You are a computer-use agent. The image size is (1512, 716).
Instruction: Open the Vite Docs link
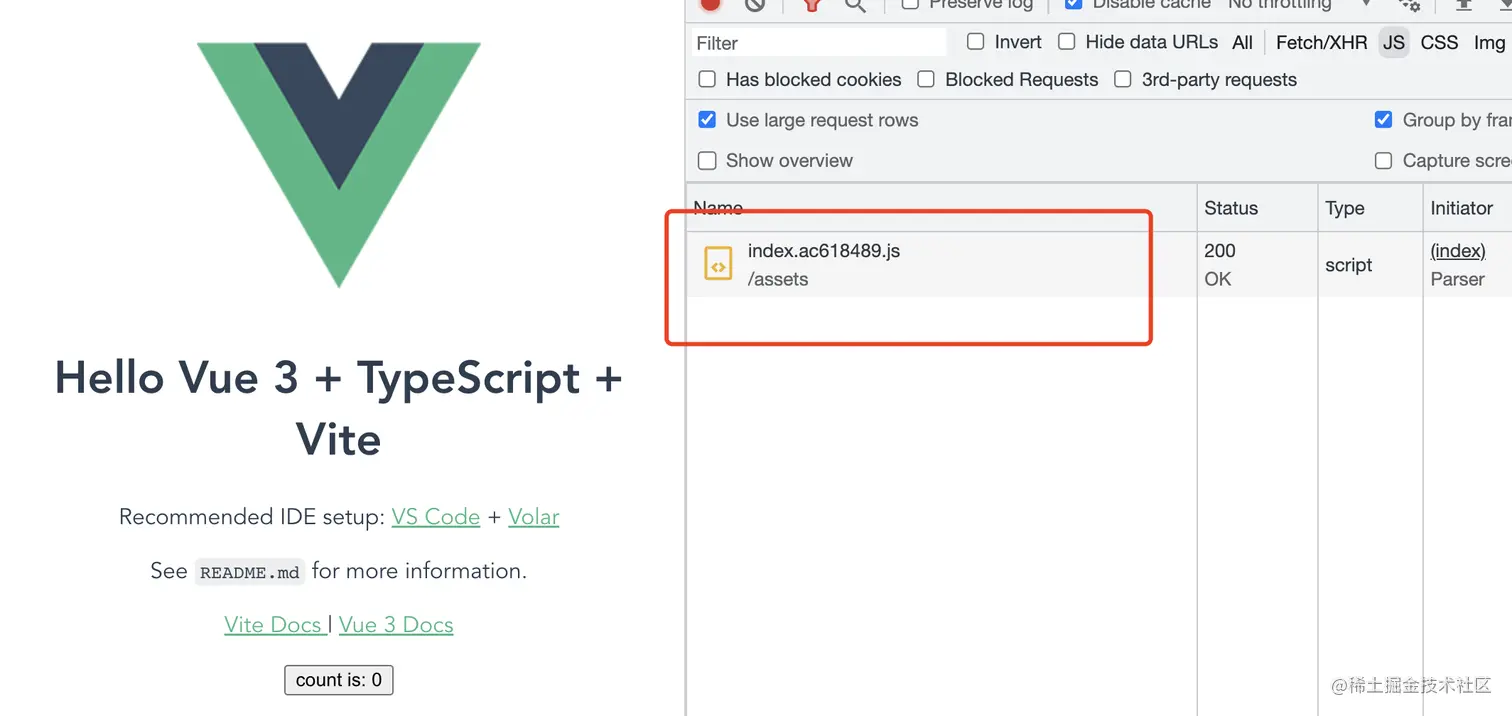click(274, 625)
